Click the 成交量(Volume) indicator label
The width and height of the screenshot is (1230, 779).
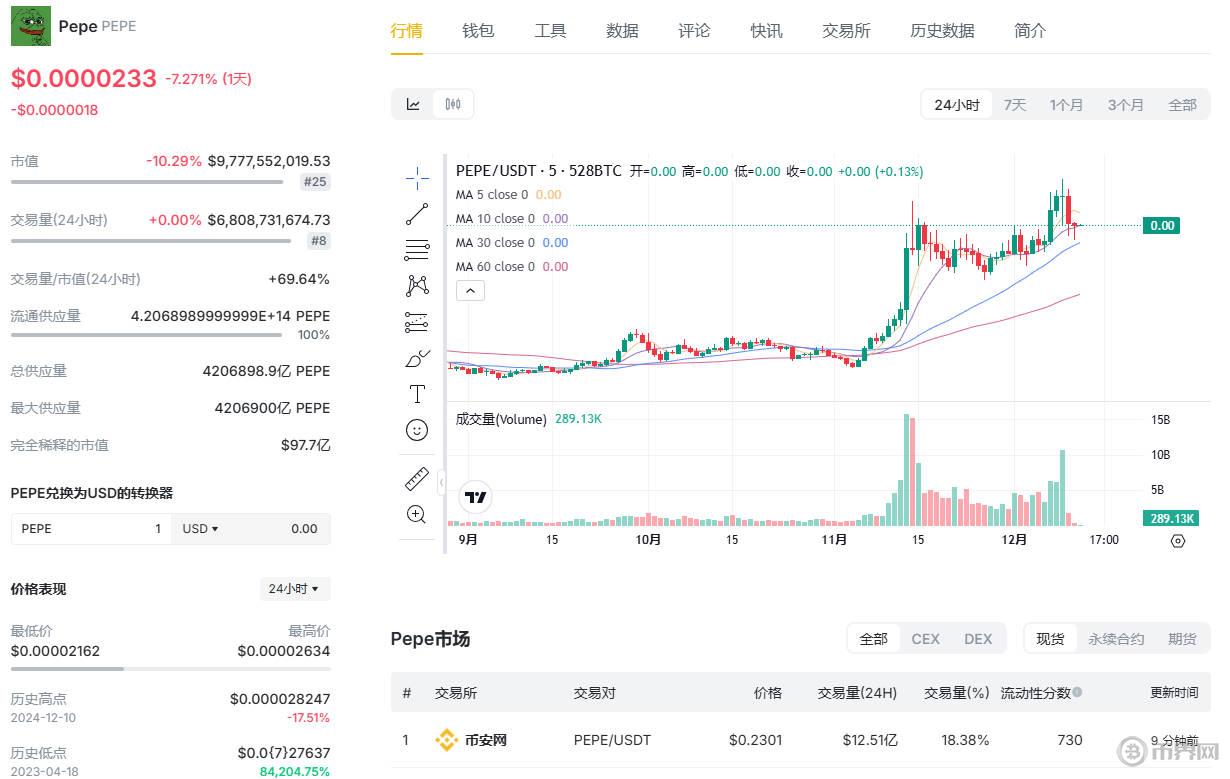coord(501,420)
